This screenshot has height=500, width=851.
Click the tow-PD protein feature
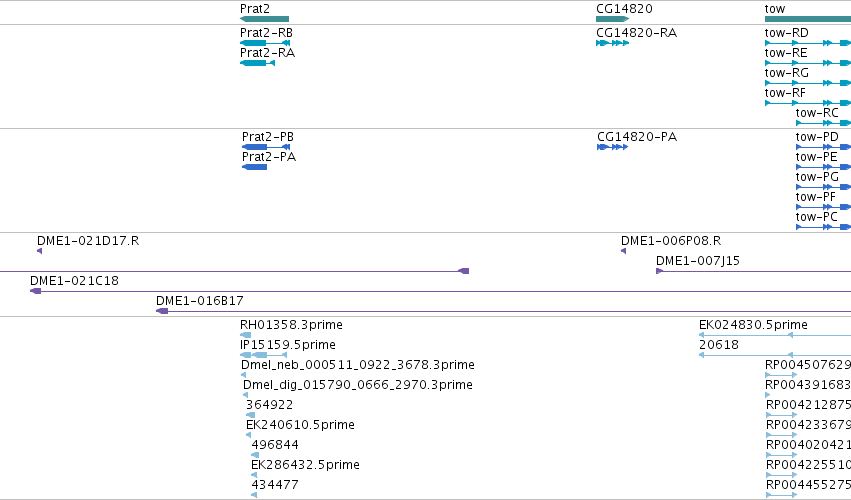(x=823, y=147)
